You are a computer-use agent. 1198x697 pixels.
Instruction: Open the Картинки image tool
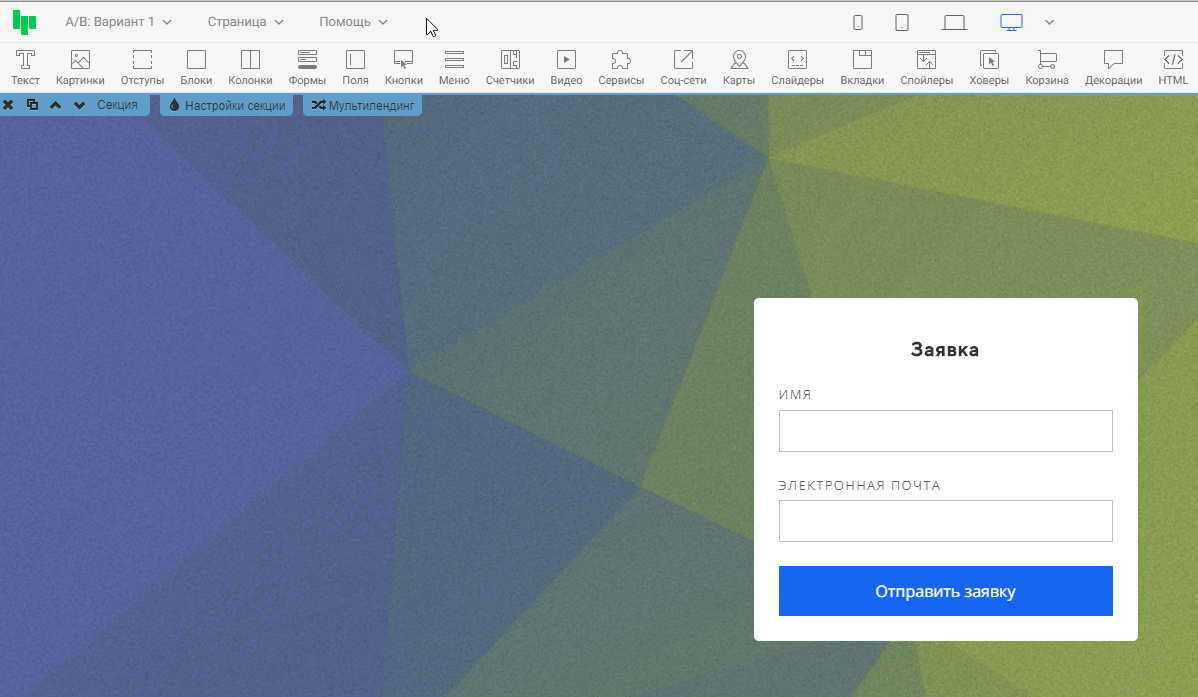coord(80,67)
